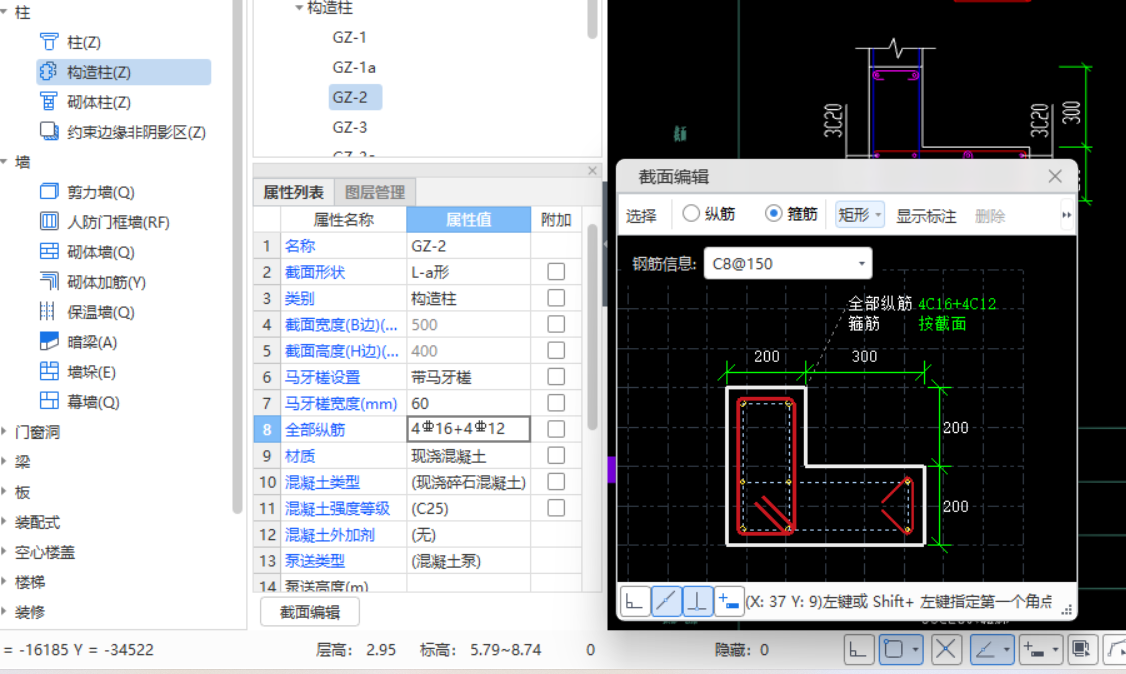Expand the 楼梯 category

pyautogui.click(x=4, y=582)
